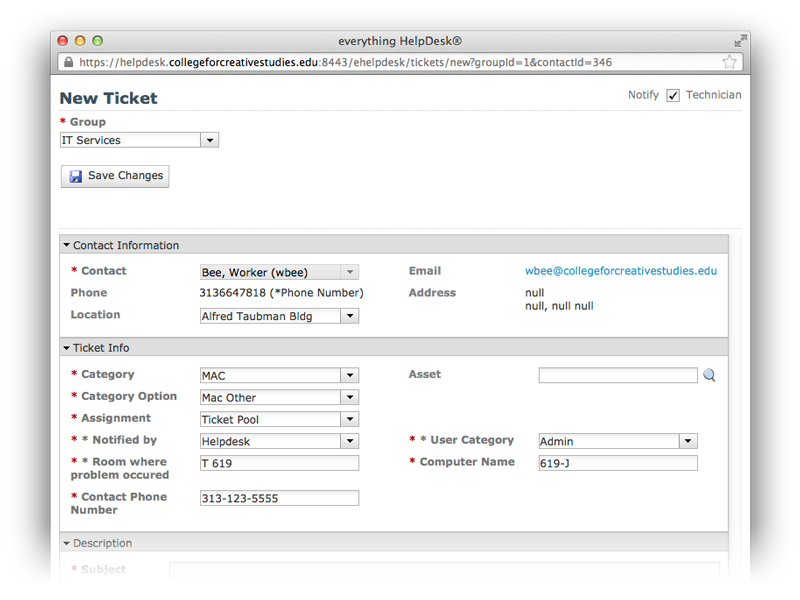Click the fullscreen arrows icon in title bar
Image resolution: width=800 pixels, height=600 pixels.
click(740, 41)
